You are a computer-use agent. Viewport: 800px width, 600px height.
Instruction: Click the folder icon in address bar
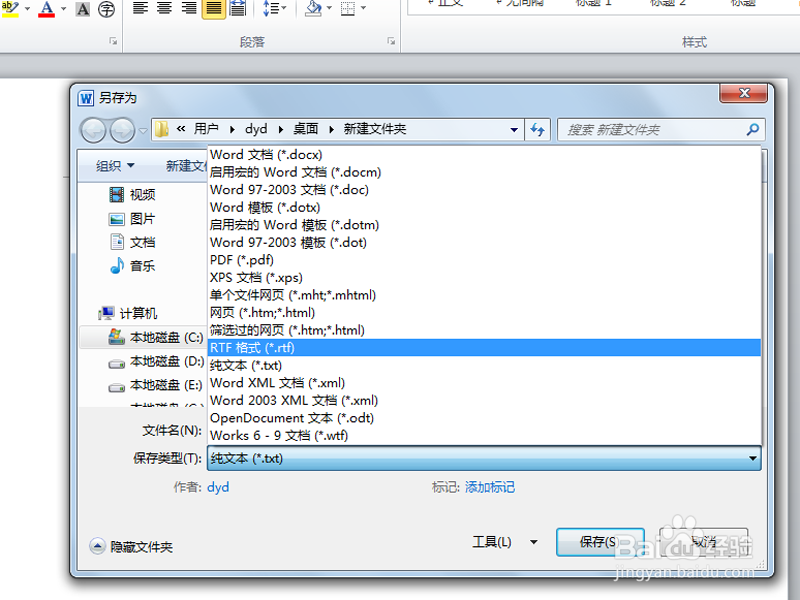coord(162,129)
